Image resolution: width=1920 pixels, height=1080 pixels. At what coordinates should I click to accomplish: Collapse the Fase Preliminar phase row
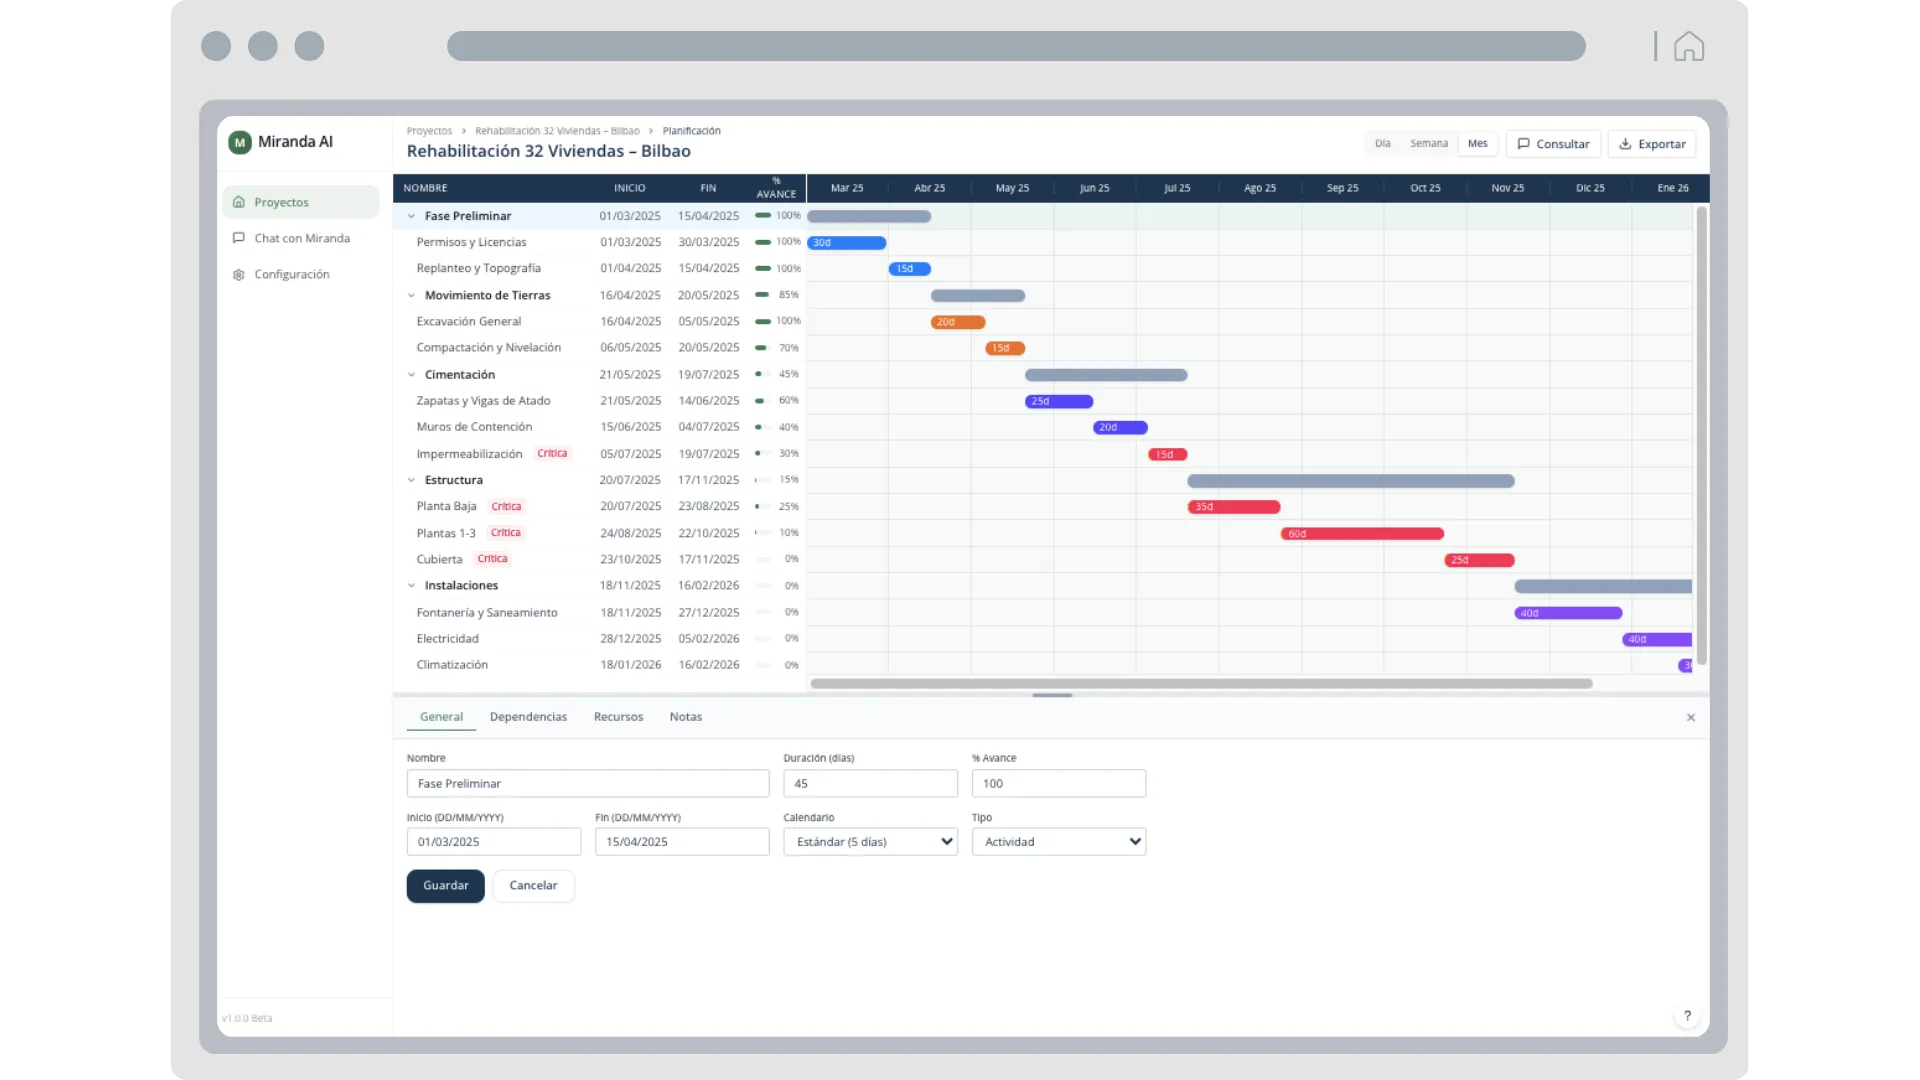click(x=410, y=215)
